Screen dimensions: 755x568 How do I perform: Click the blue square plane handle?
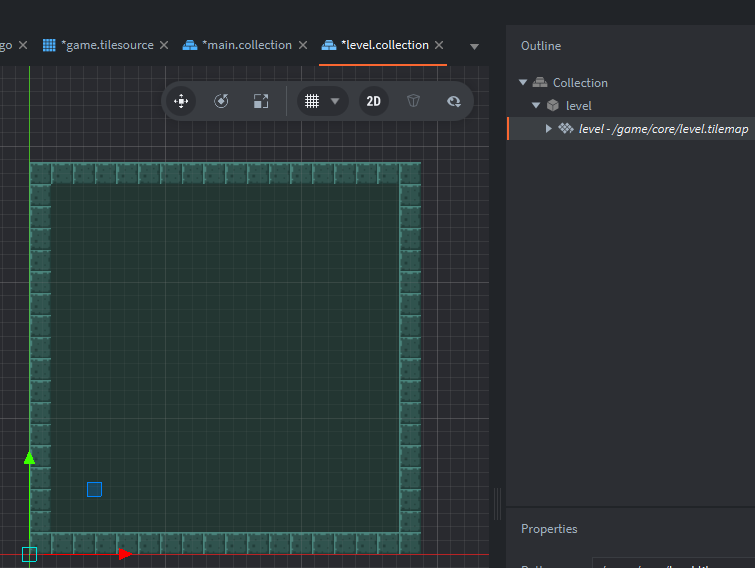94,489
